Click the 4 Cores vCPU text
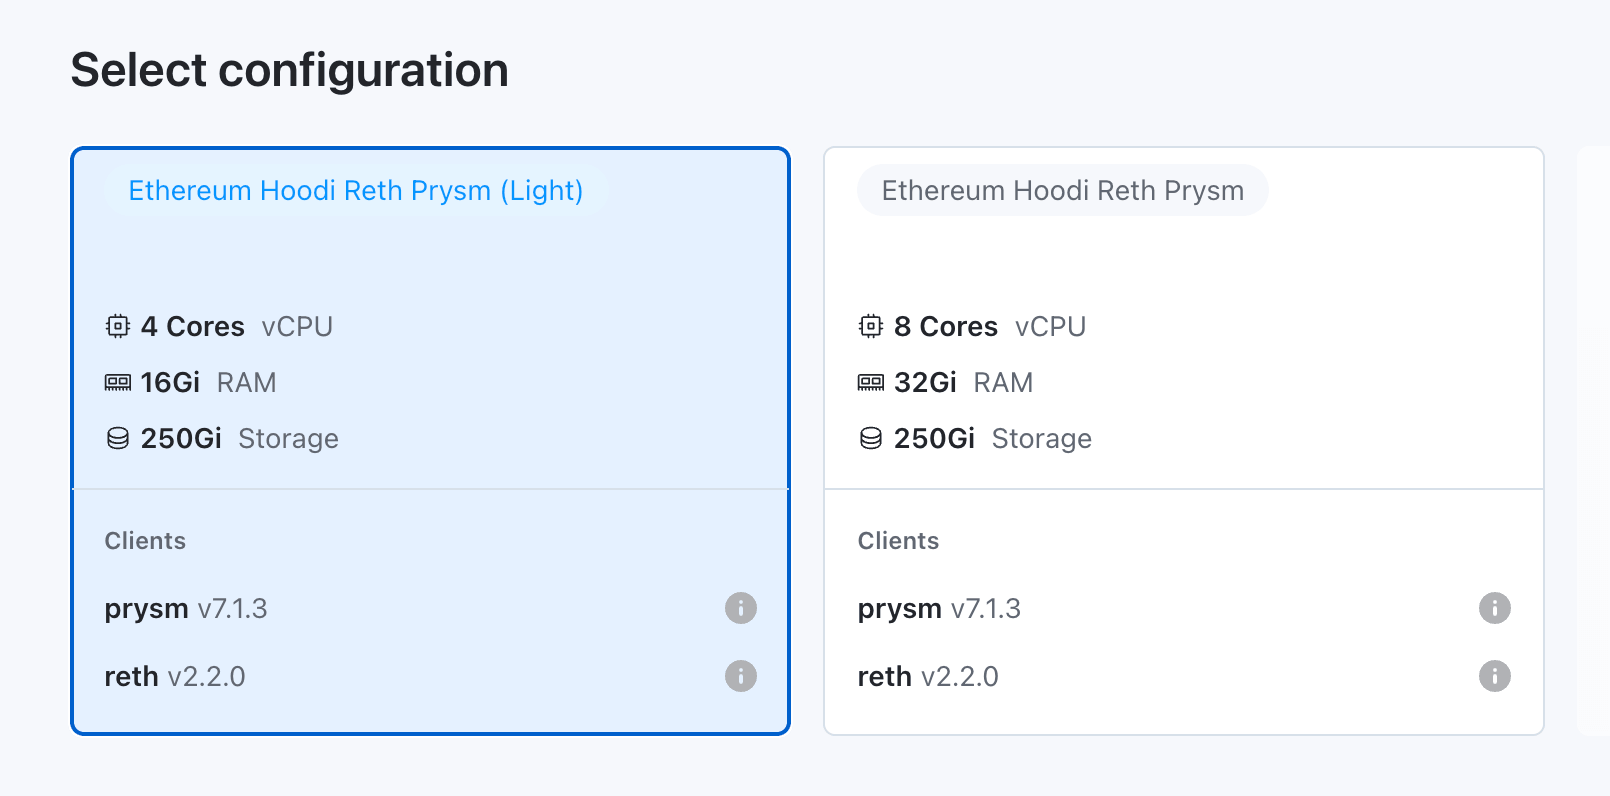Image resolution: width=1610 pixels, height=796 pixels. pos(237,326)
